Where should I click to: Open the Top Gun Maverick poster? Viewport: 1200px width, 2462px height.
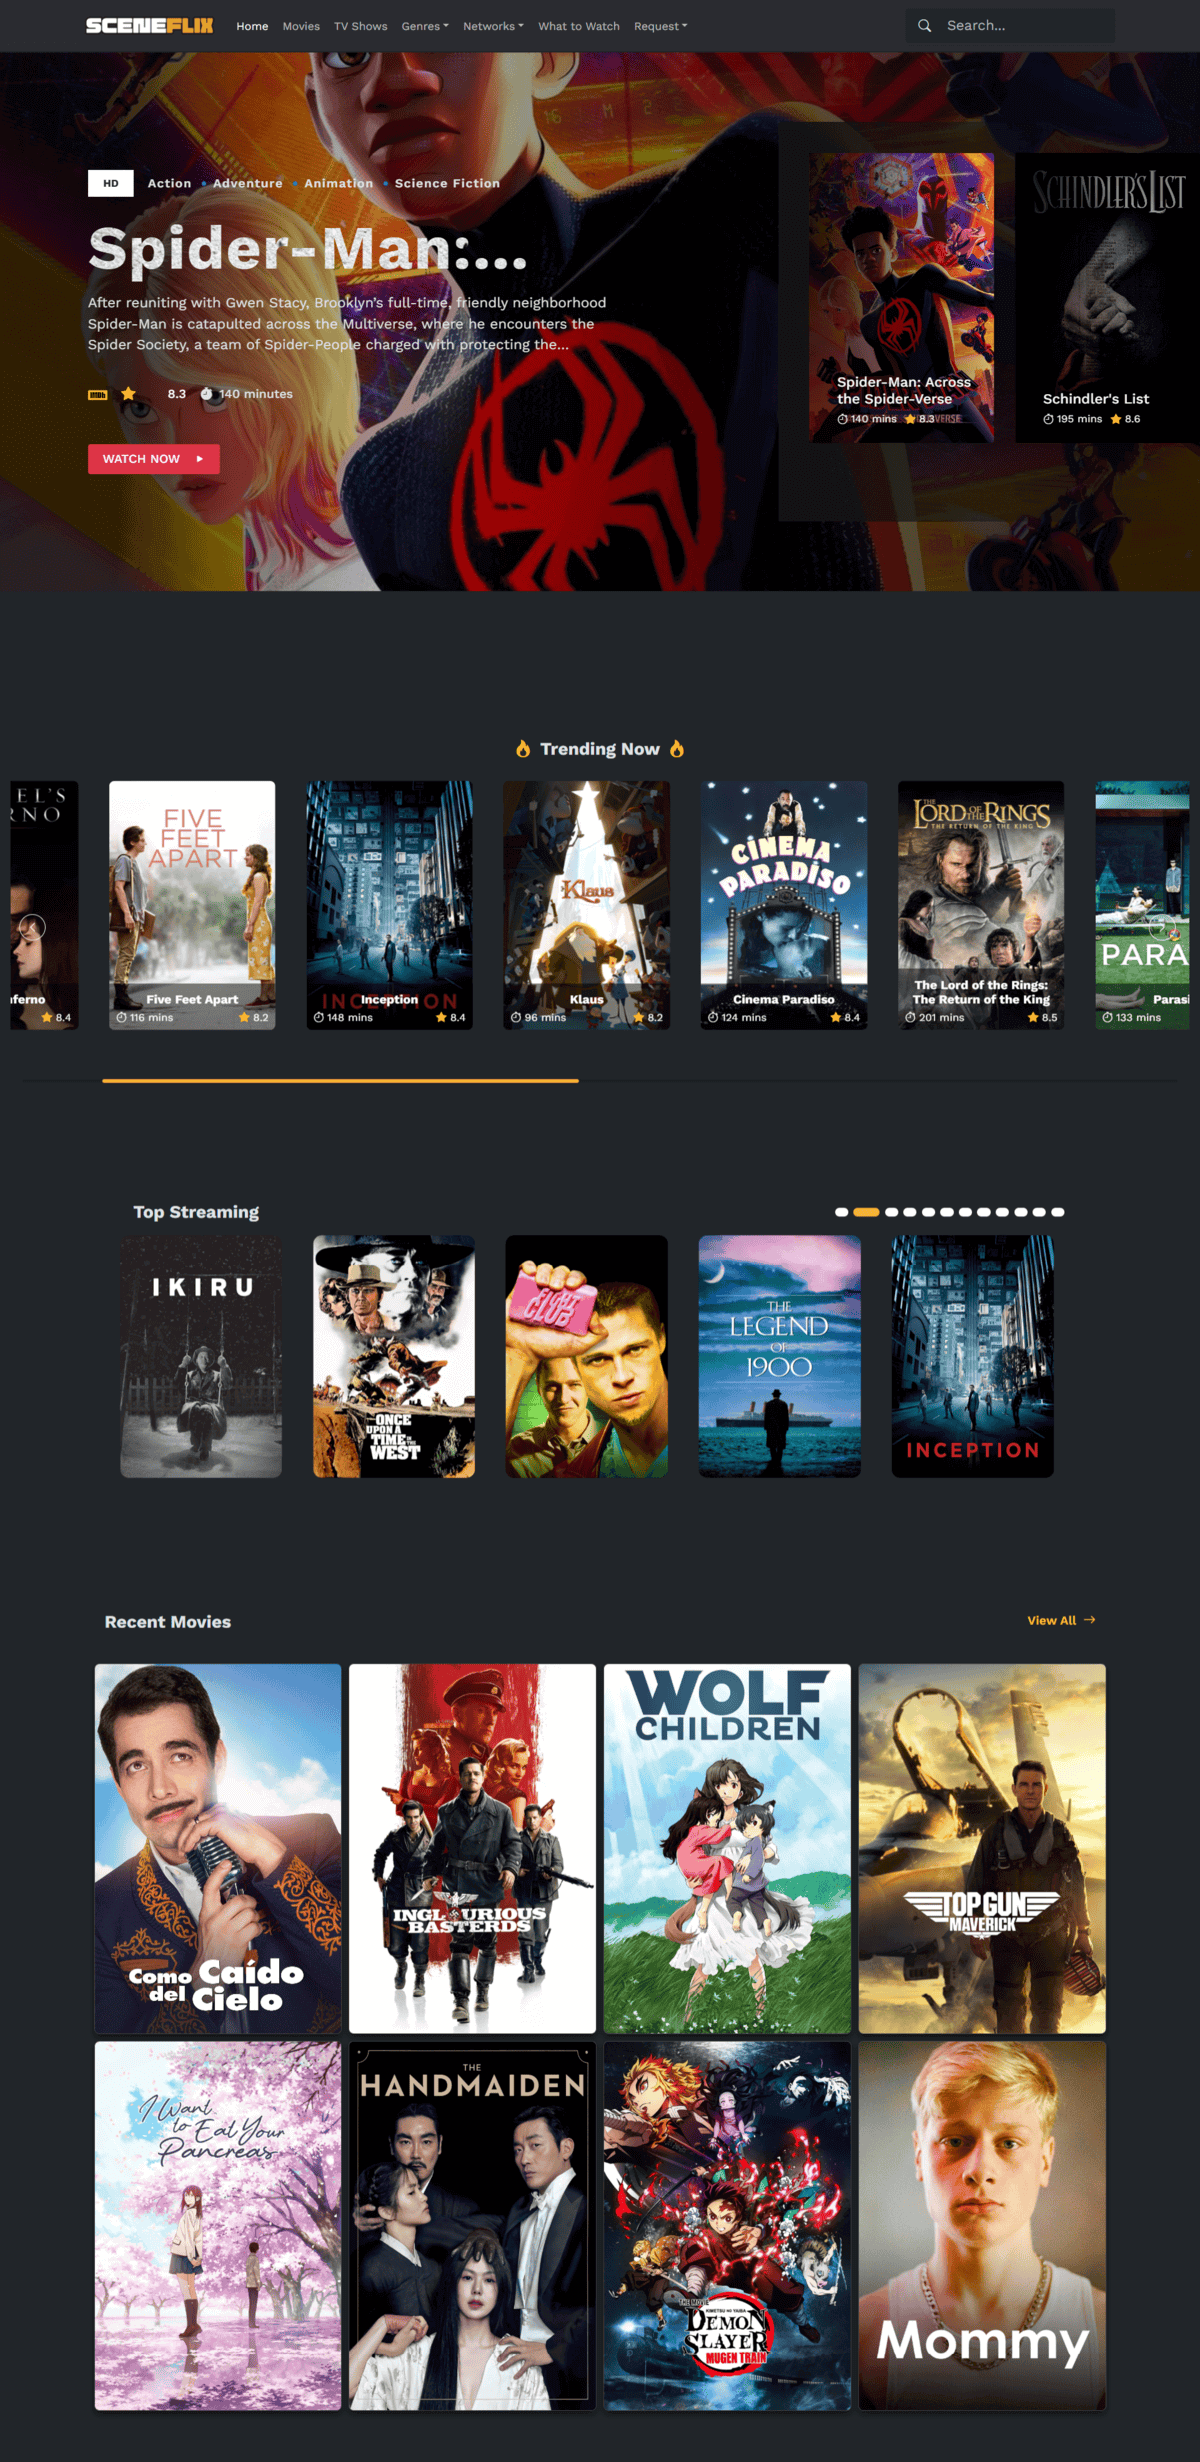(x=982, y=1848)
